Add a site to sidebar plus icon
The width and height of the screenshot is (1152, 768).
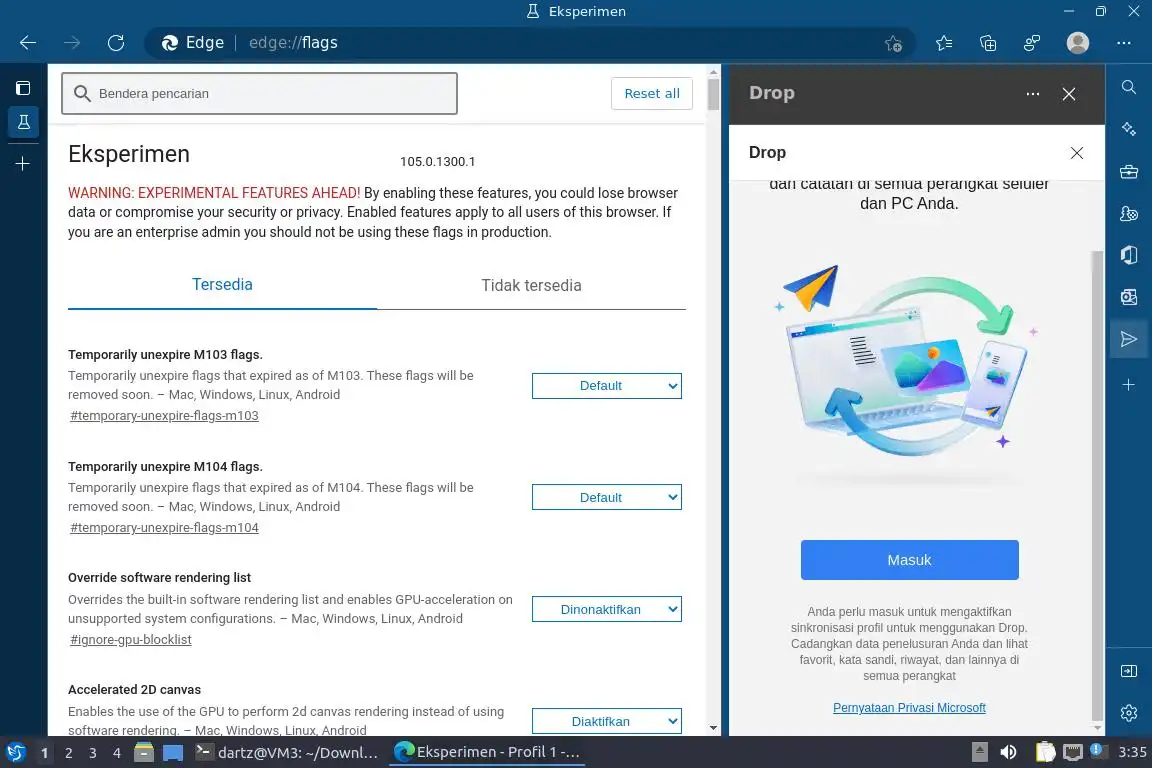[1128, 384]
